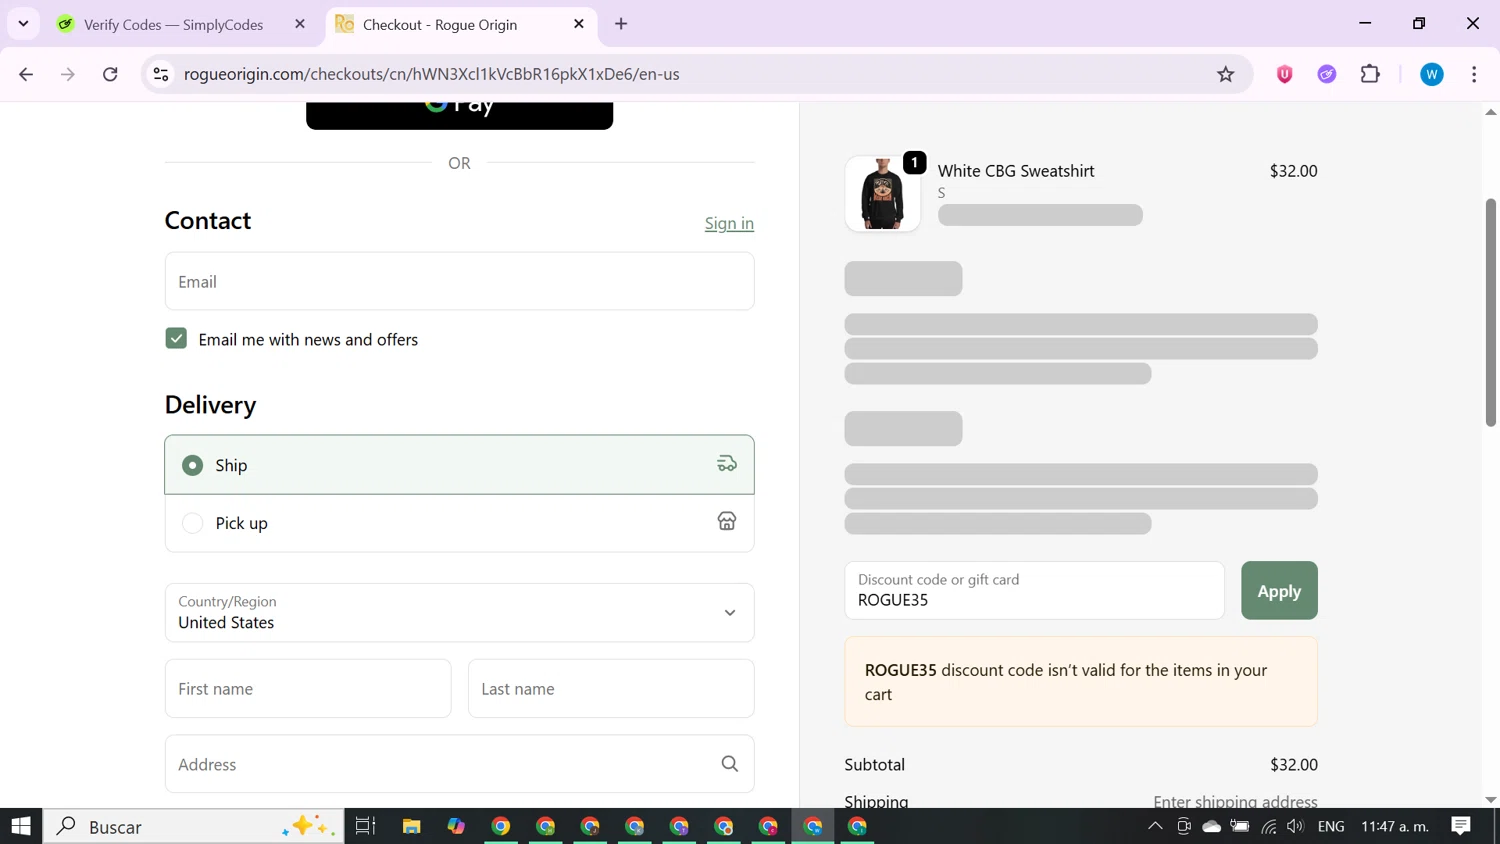Focus the Email input field
Screen dimensions: 1500x844
(x=459, y=281)
